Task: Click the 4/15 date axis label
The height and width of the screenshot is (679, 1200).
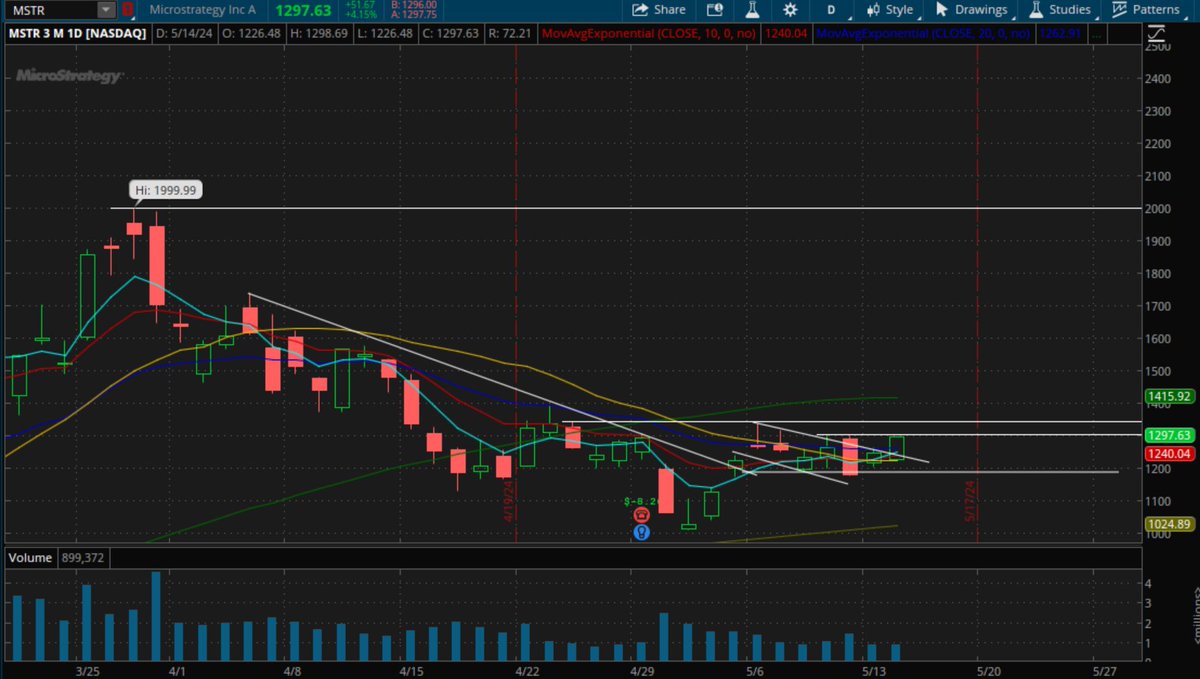Action: tap(412, 671)
